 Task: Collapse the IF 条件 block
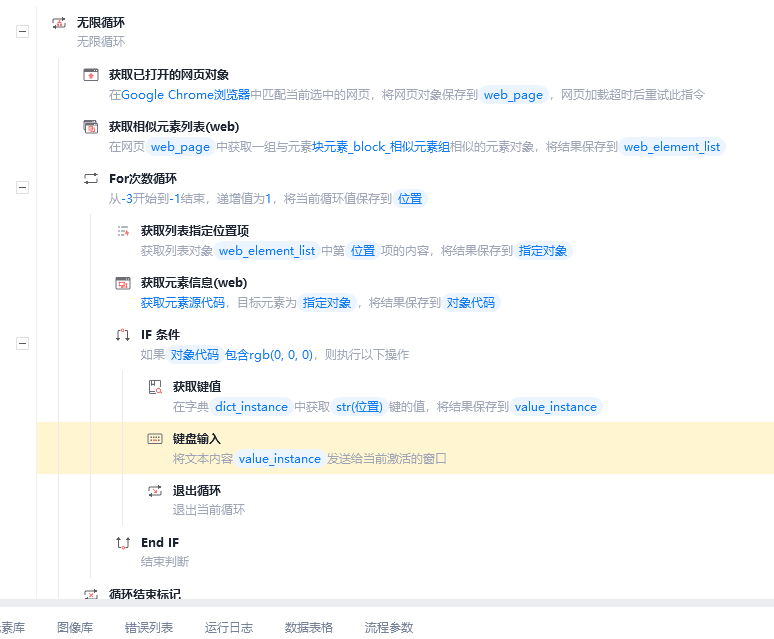pyautogui.click(x=22, y=343)
